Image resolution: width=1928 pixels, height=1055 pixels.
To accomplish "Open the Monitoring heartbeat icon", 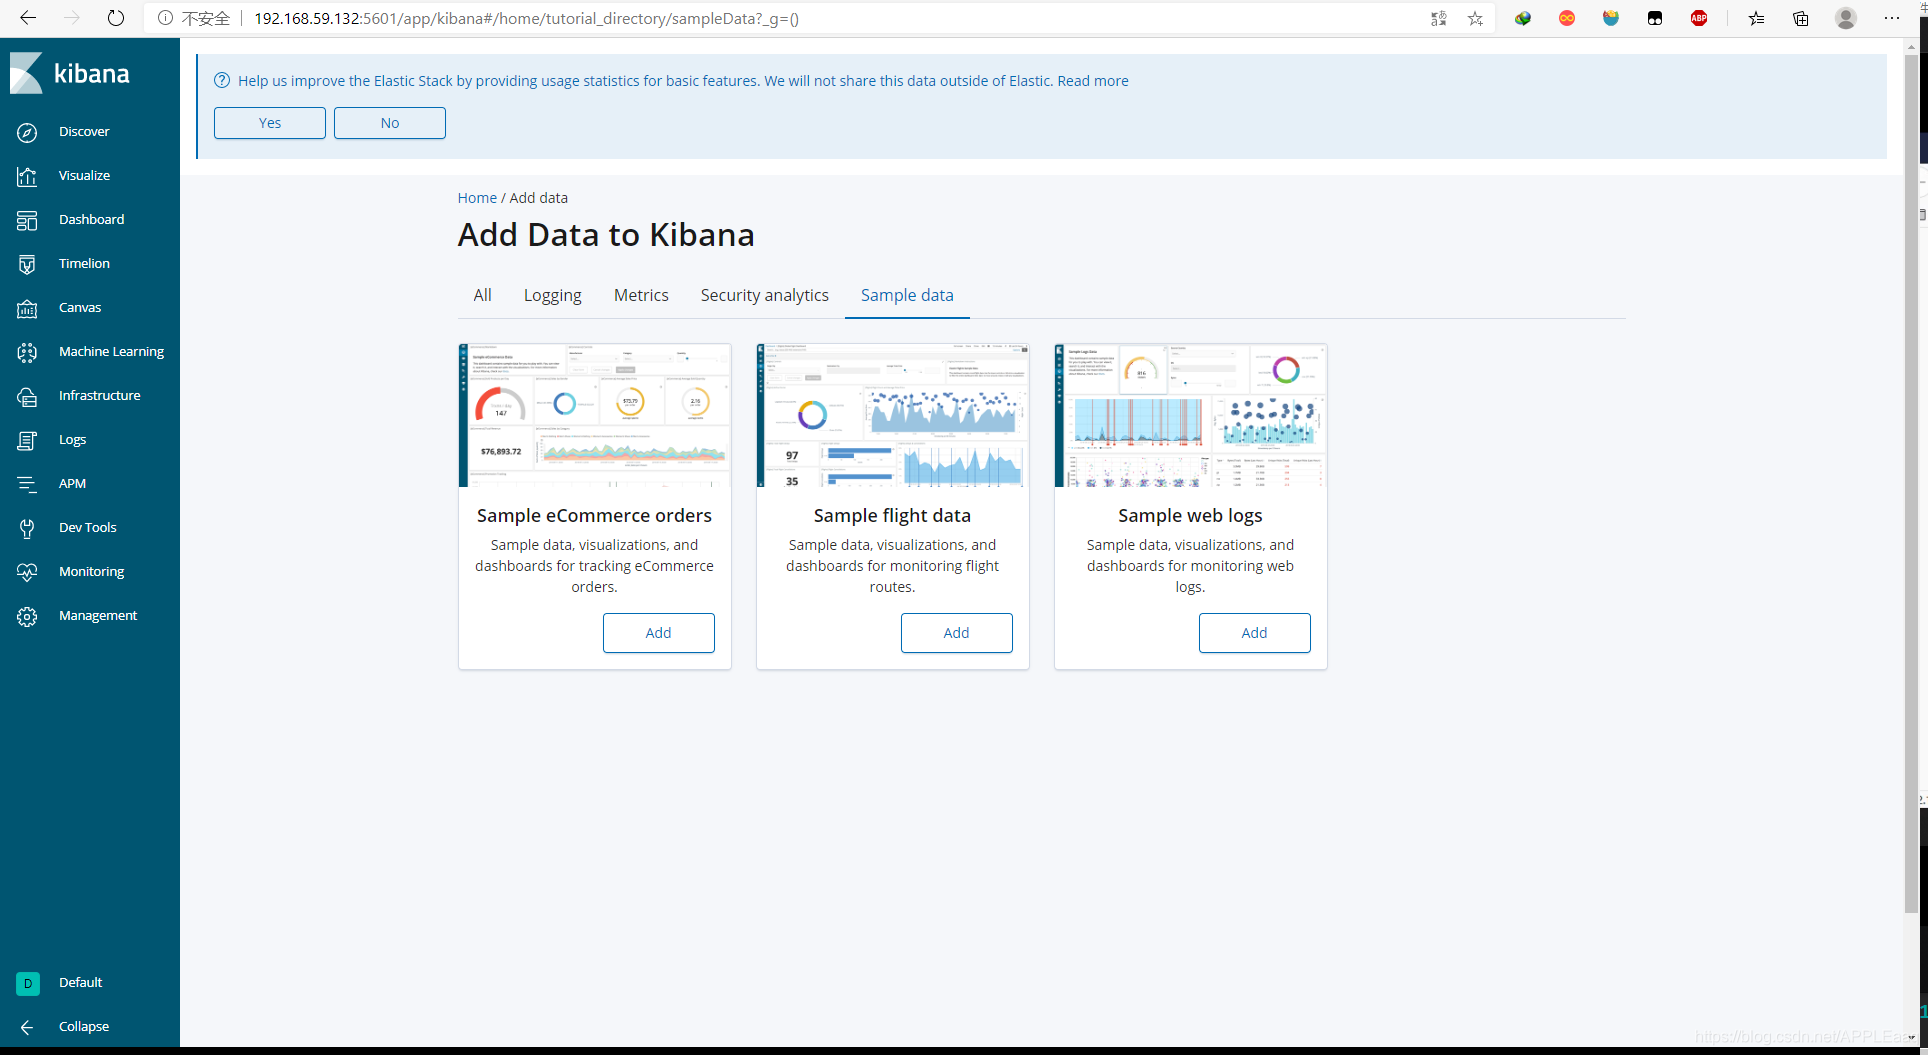I will (27, 572).
